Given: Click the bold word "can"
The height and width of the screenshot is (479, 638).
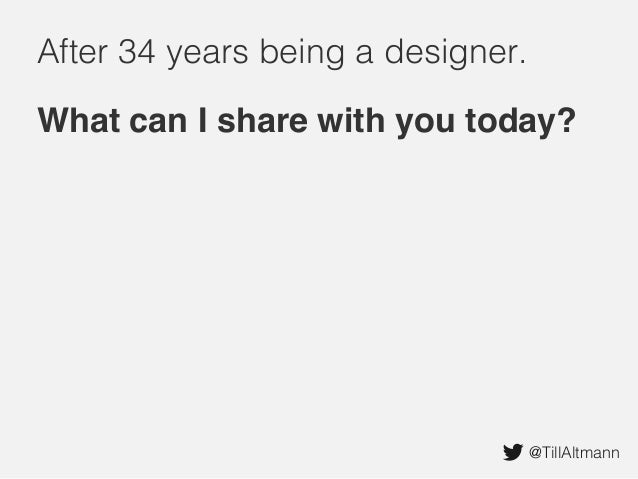Looking at the screenshot, I should pos(158,123).
